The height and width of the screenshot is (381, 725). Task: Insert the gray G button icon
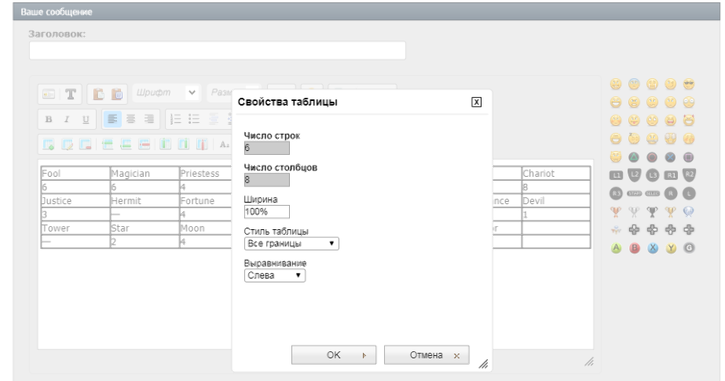[689, 248]
